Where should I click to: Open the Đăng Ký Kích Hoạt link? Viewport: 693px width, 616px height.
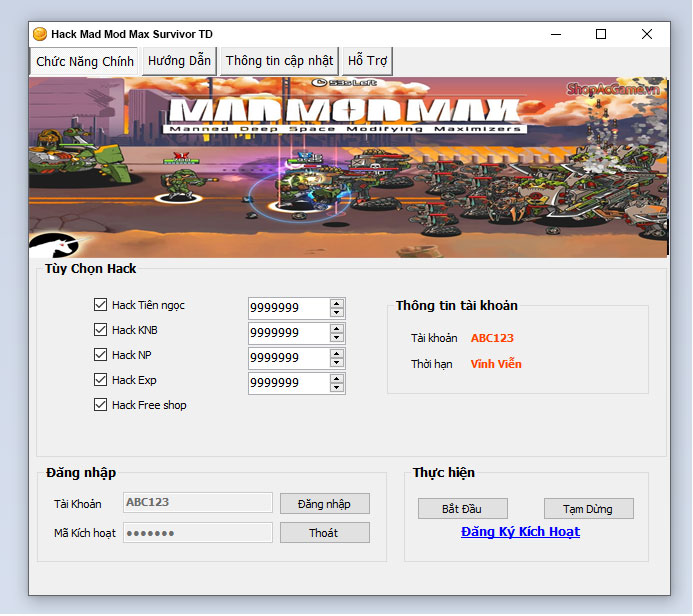(x=520, y=532)
